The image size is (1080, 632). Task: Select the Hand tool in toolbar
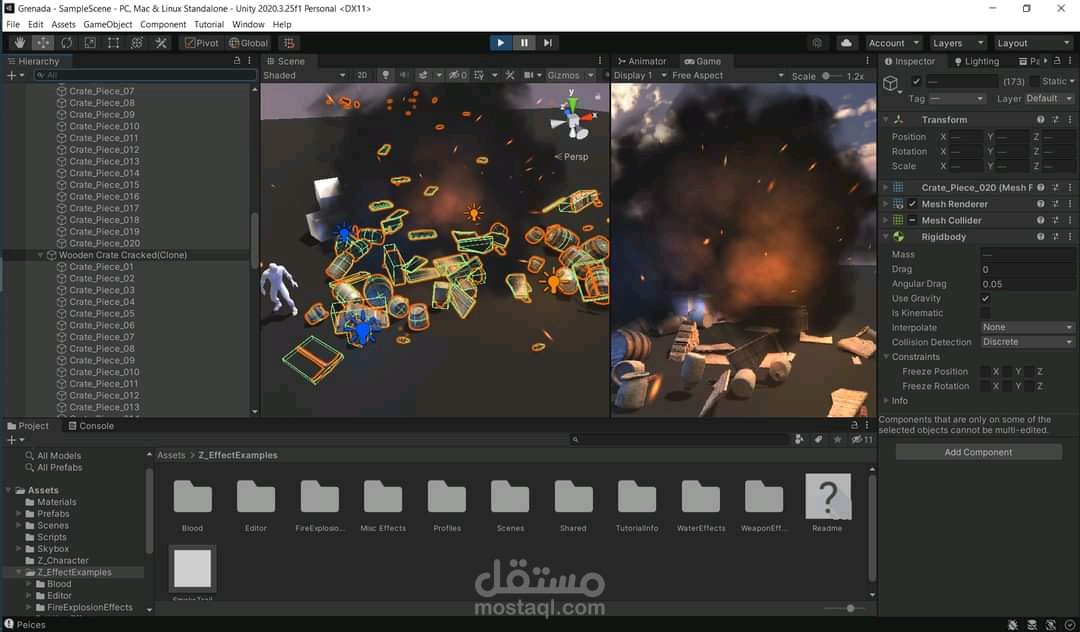pos(19,43)
